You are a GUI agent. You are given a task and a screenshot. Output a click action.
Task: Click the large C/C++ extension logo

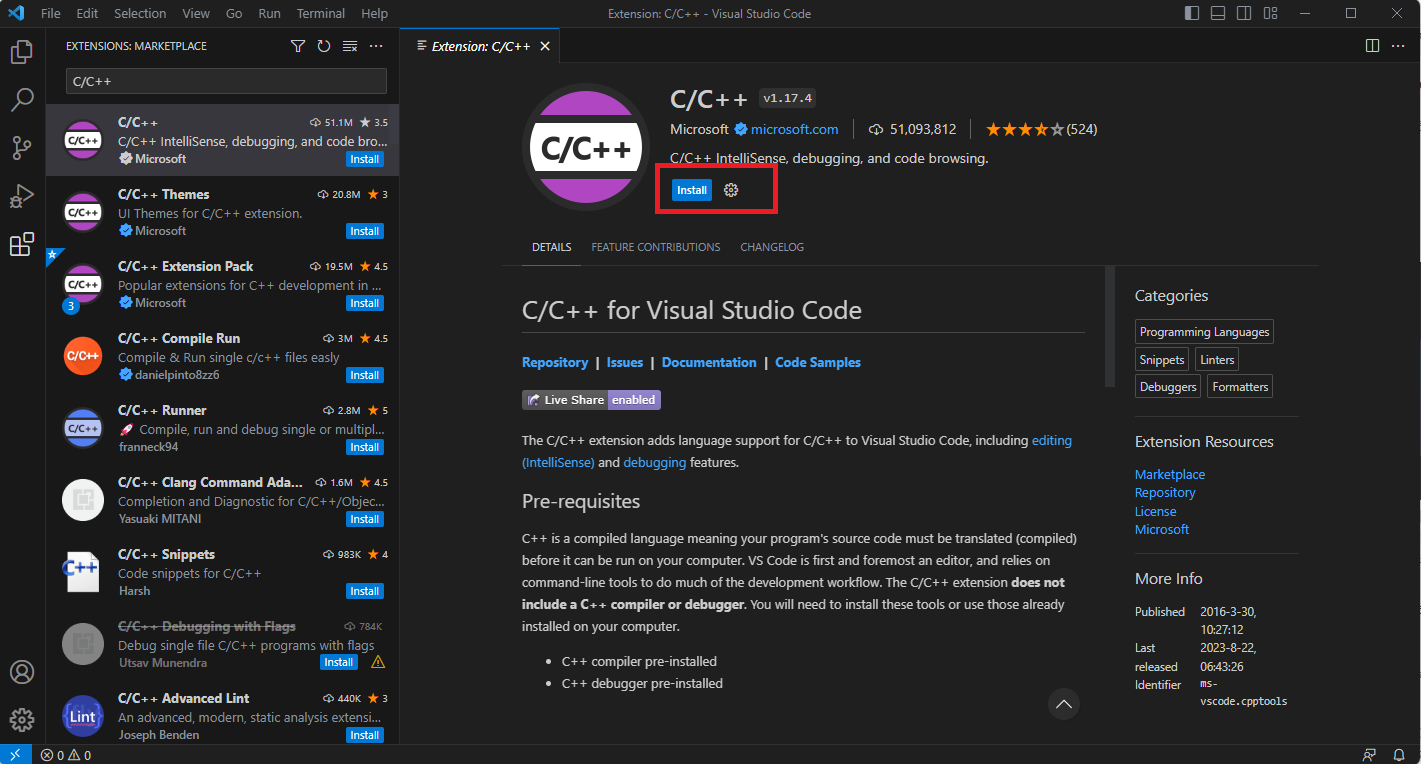tap(586, 147)
